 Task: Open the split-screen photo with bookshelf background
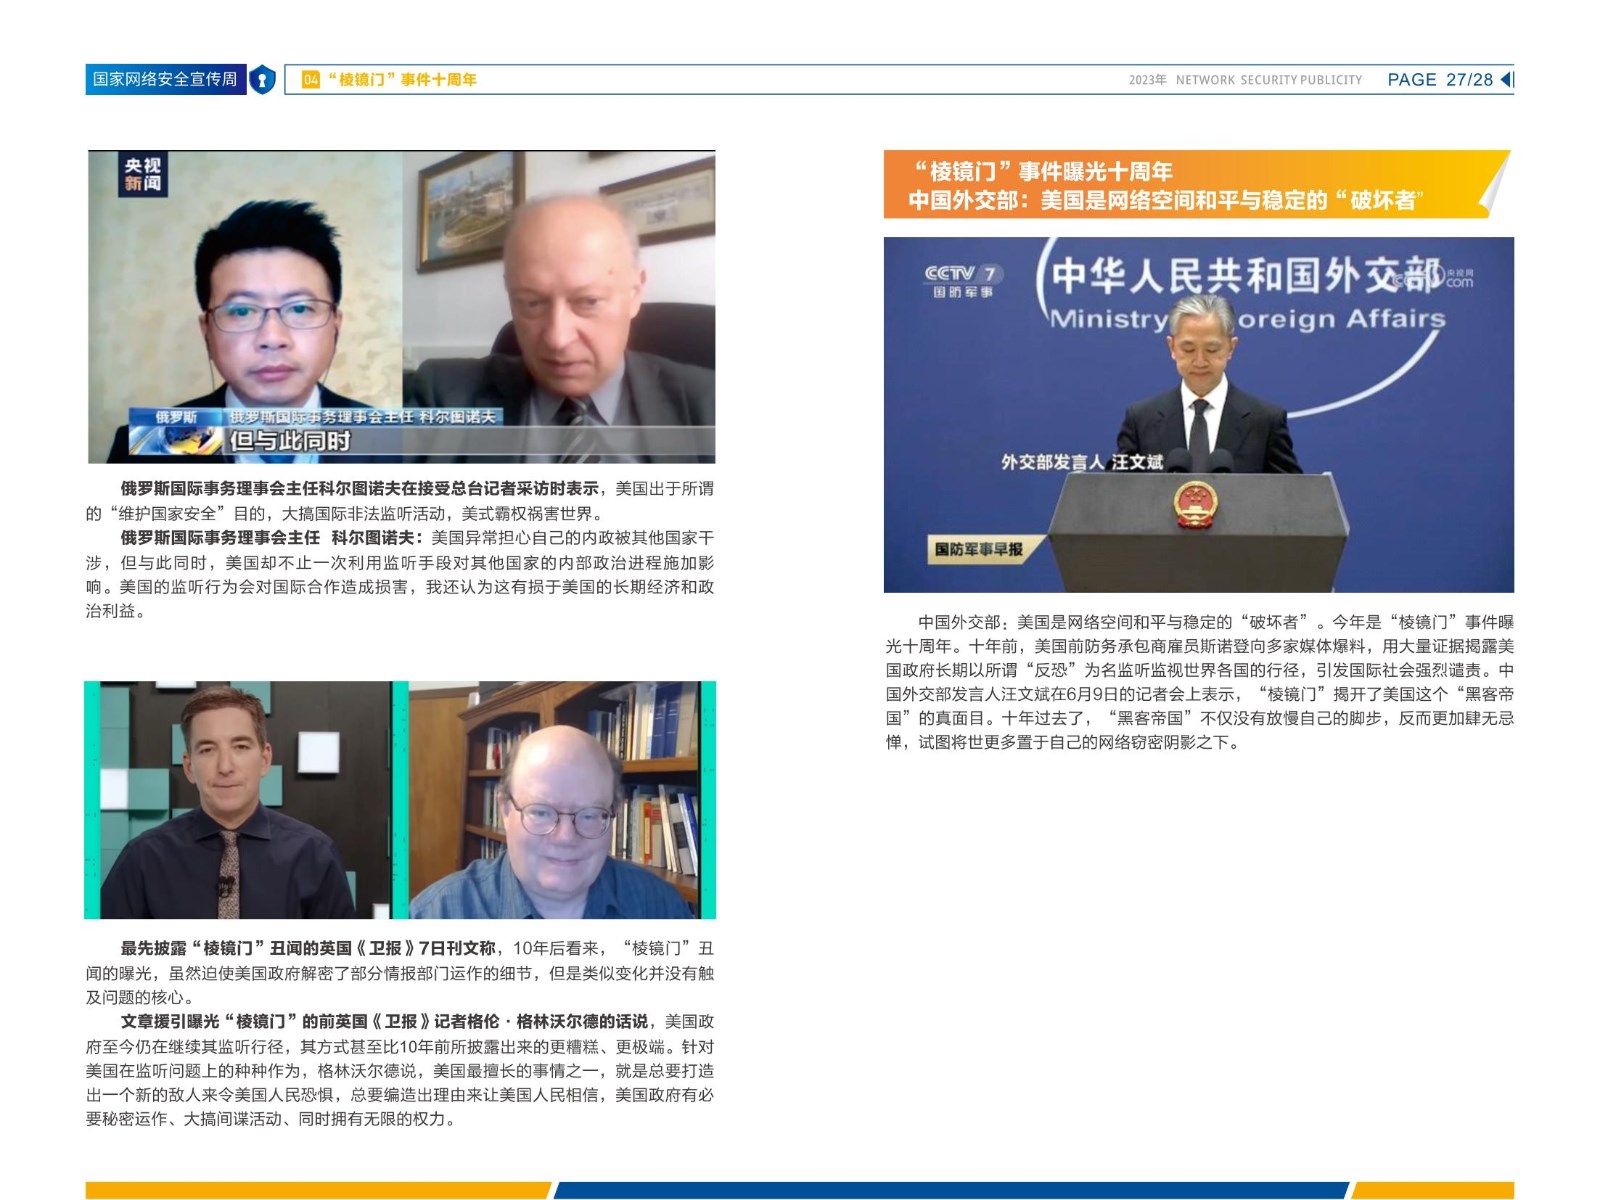400,799
